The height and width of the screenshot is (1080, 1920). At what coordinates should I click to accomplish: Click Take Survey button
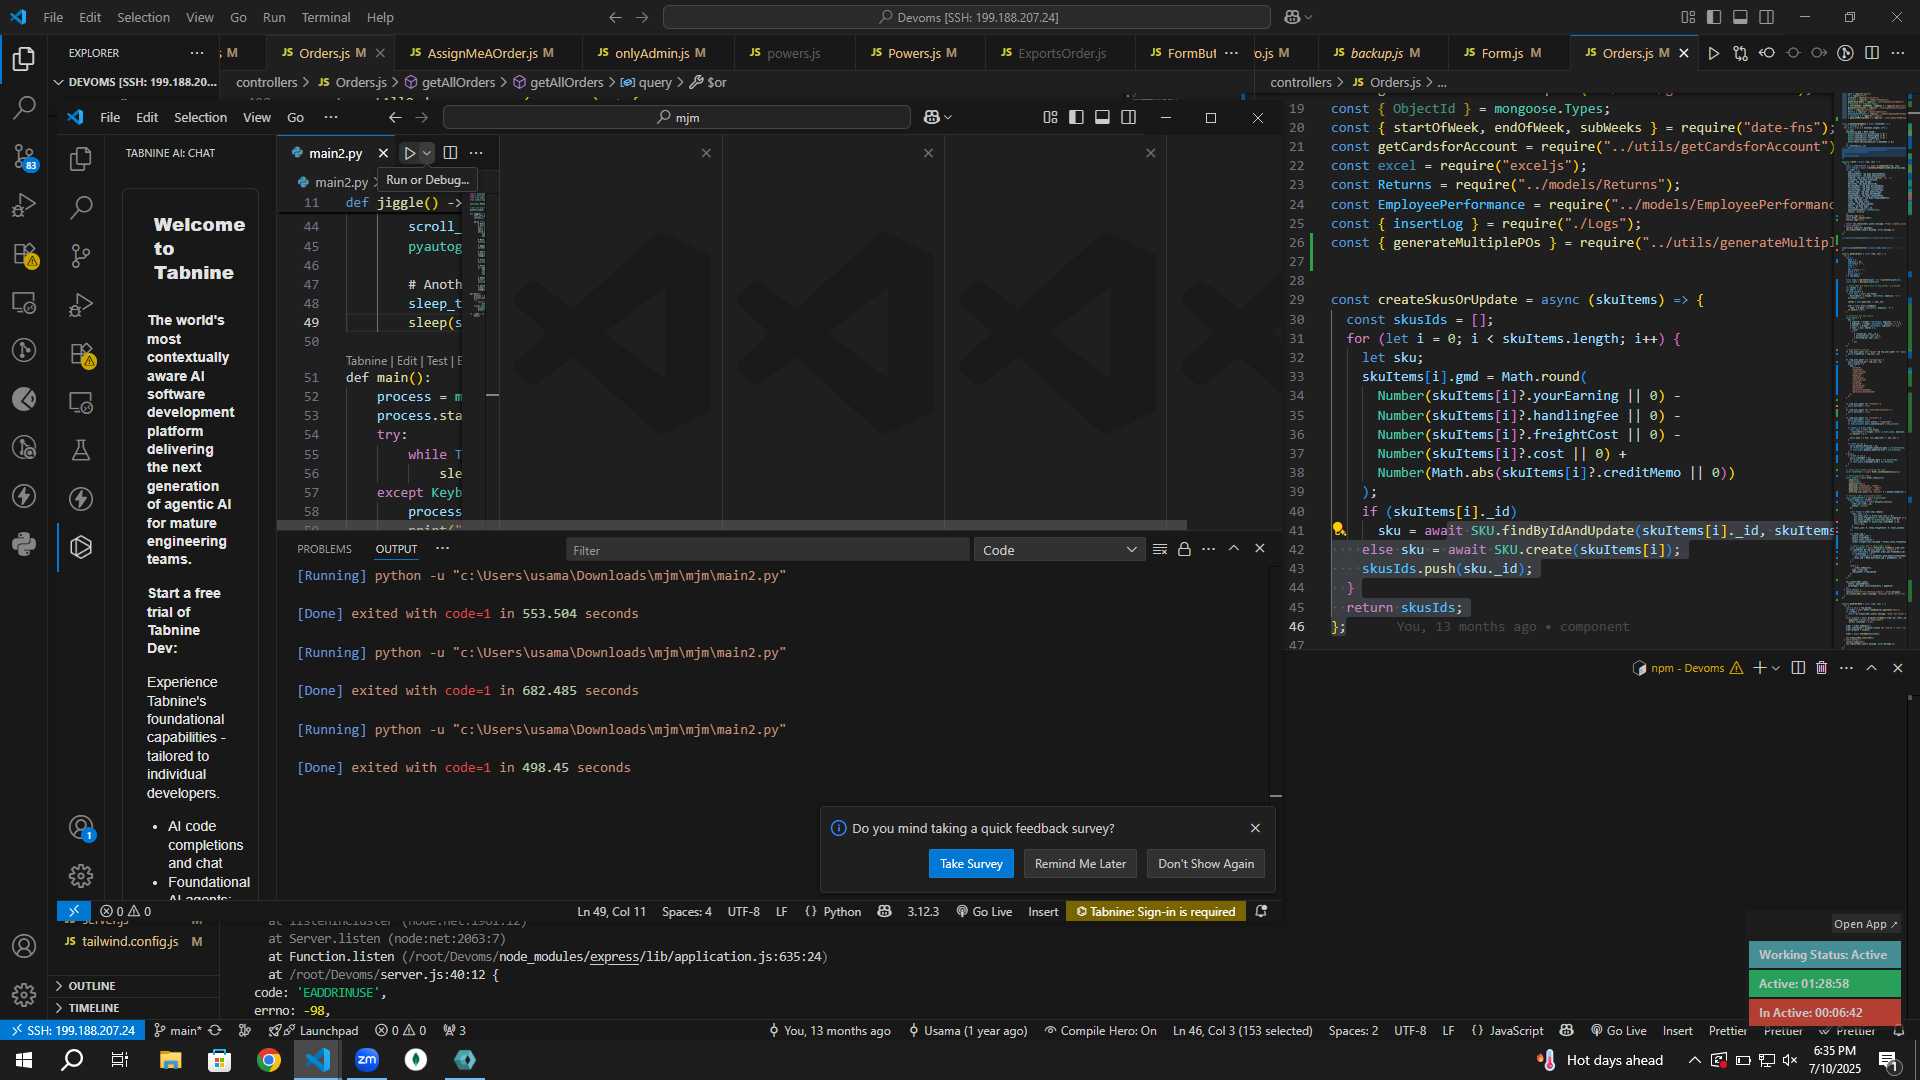(971, 864)
